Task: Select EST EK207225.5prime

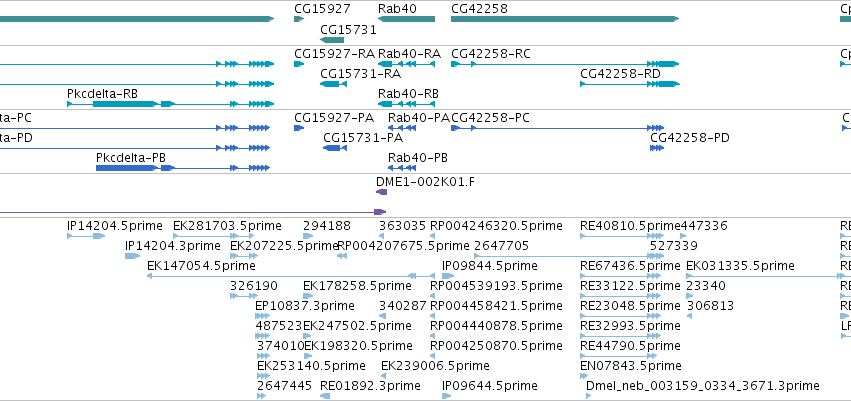Action: [284, 246]
